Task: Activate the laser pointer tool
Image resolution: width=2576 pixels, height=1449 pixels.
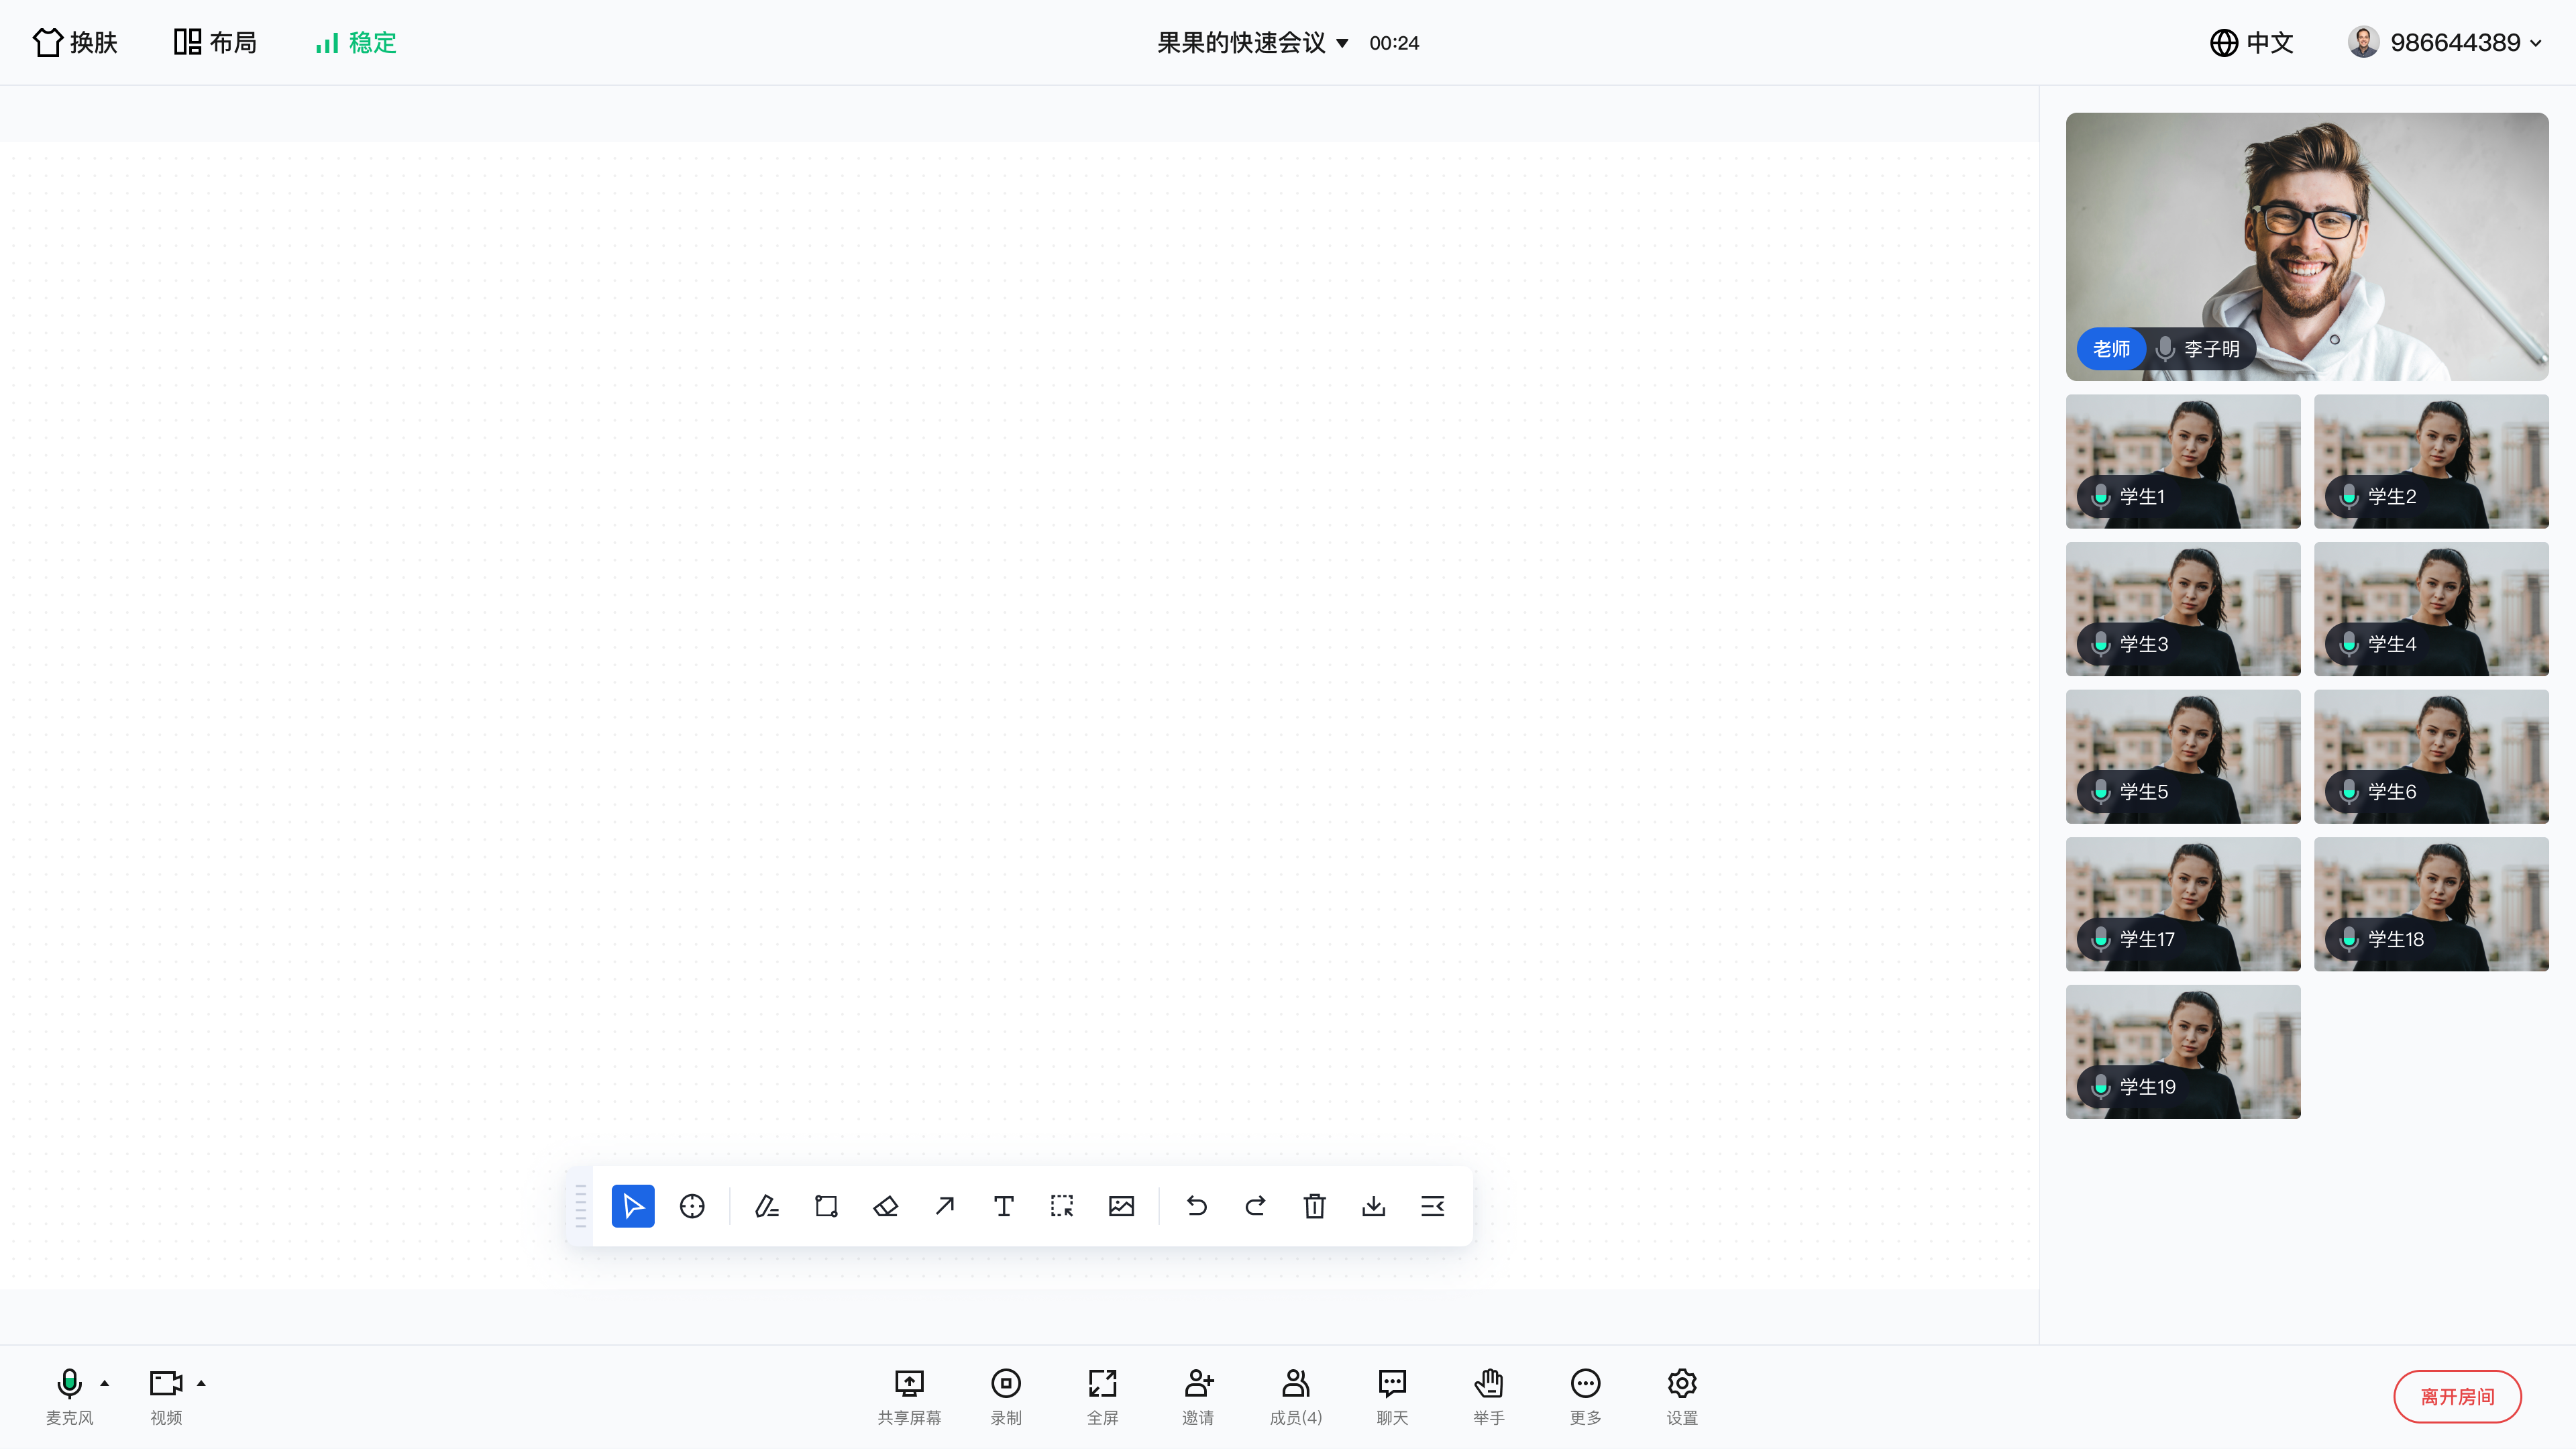Action: click(x=692, y=1206)
